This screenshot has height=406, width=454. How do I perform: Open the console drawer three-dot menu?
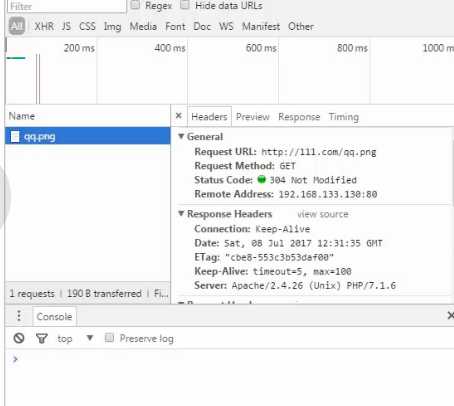[x=19, y=315]
